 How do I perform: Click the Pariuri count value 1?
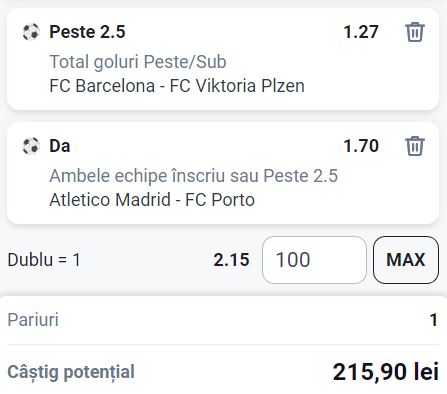pyautogui.click(x=434, y=320)
